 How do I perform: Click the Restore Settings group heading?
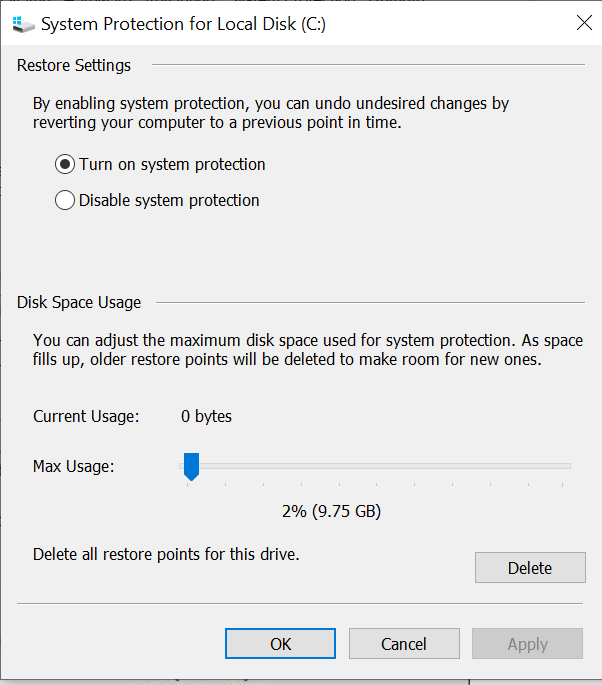[x=74, y=65]
